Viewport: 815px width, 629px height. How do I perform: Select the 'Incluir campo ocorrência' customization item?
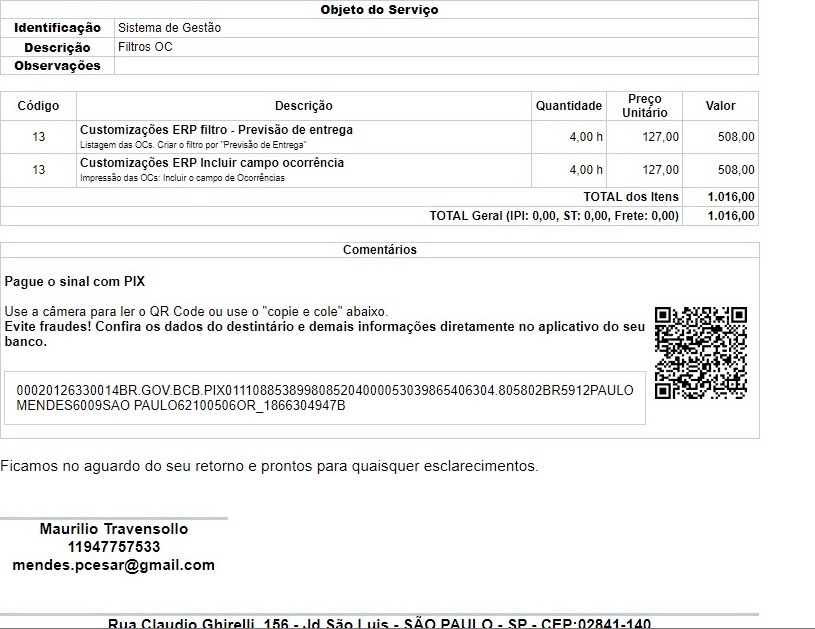tap(212, 163)
